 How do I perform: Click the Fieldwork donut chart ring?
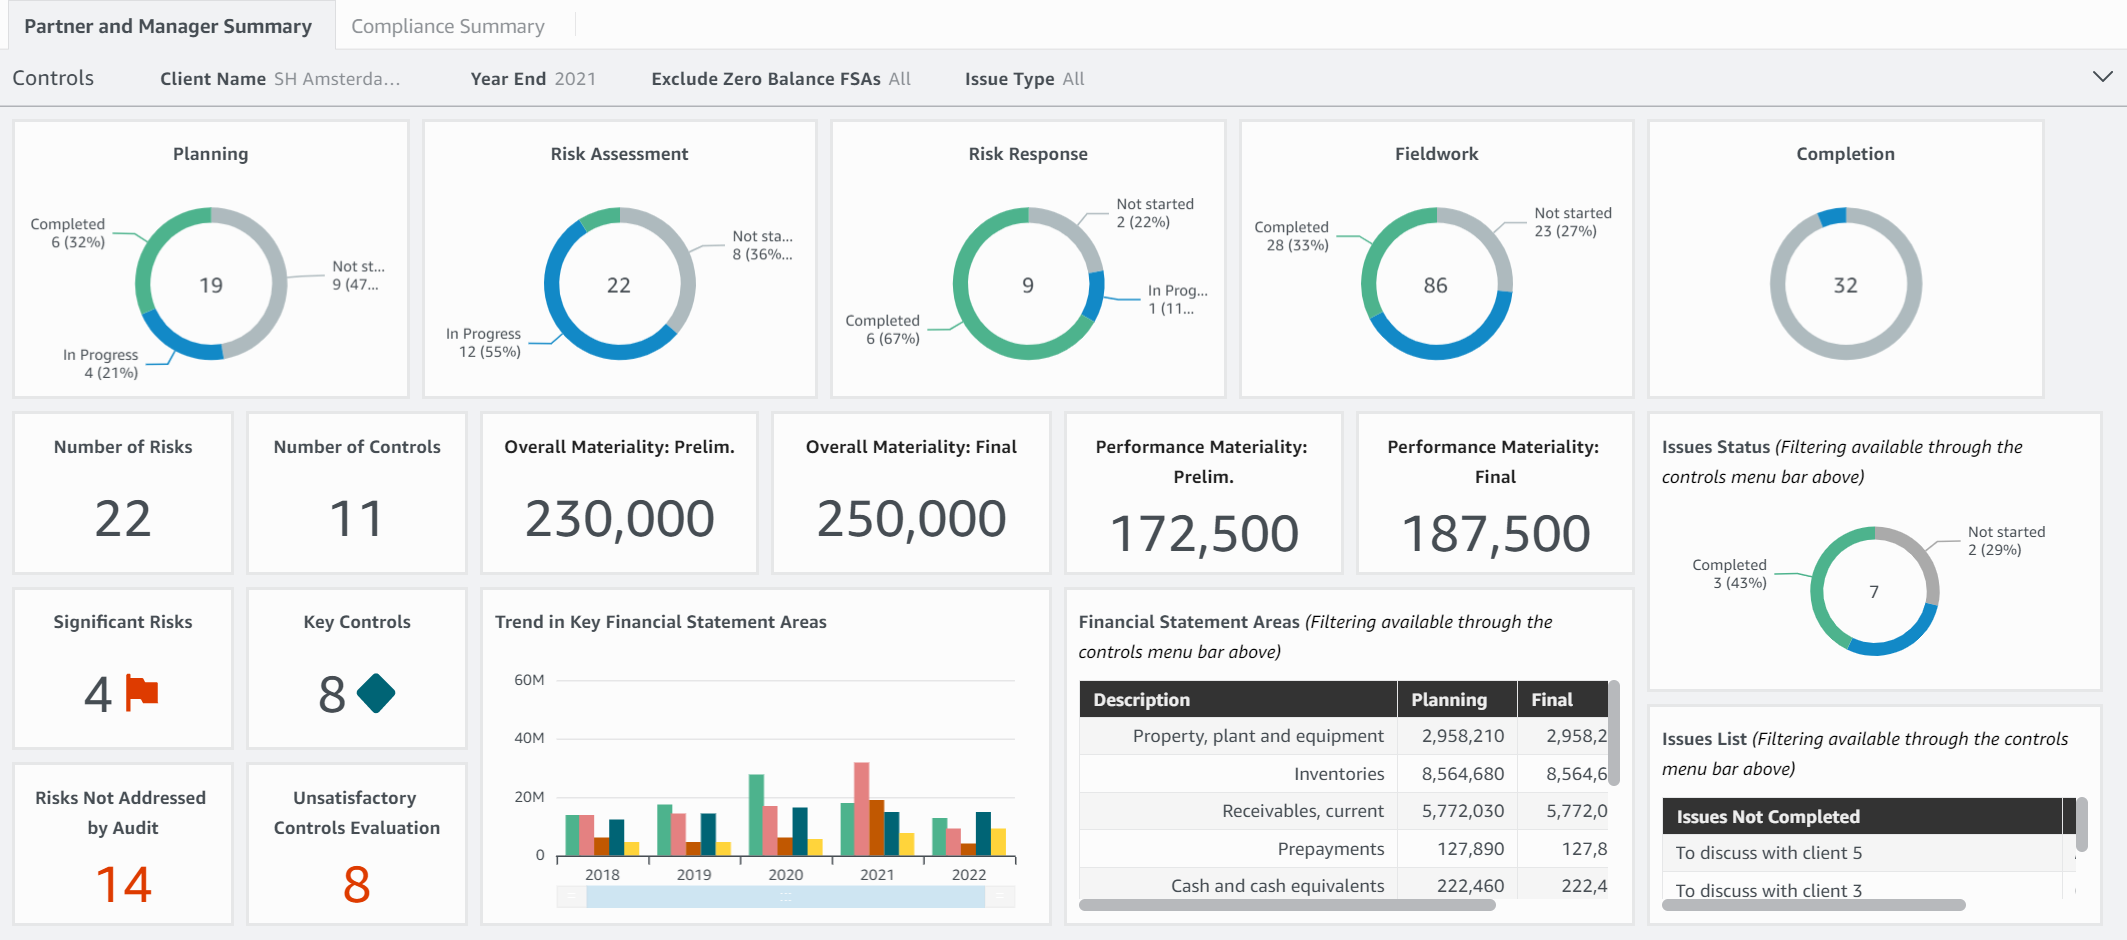(1369, 285)
